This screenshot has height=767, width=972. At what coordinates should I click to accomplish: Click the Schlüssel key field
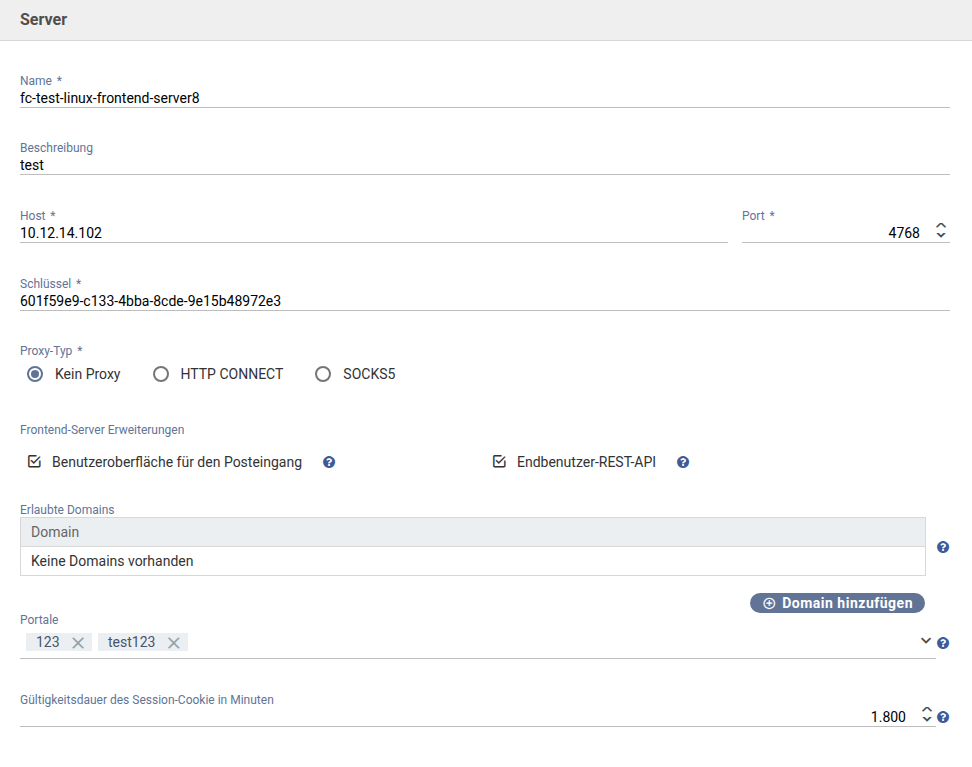coord(484,301)
